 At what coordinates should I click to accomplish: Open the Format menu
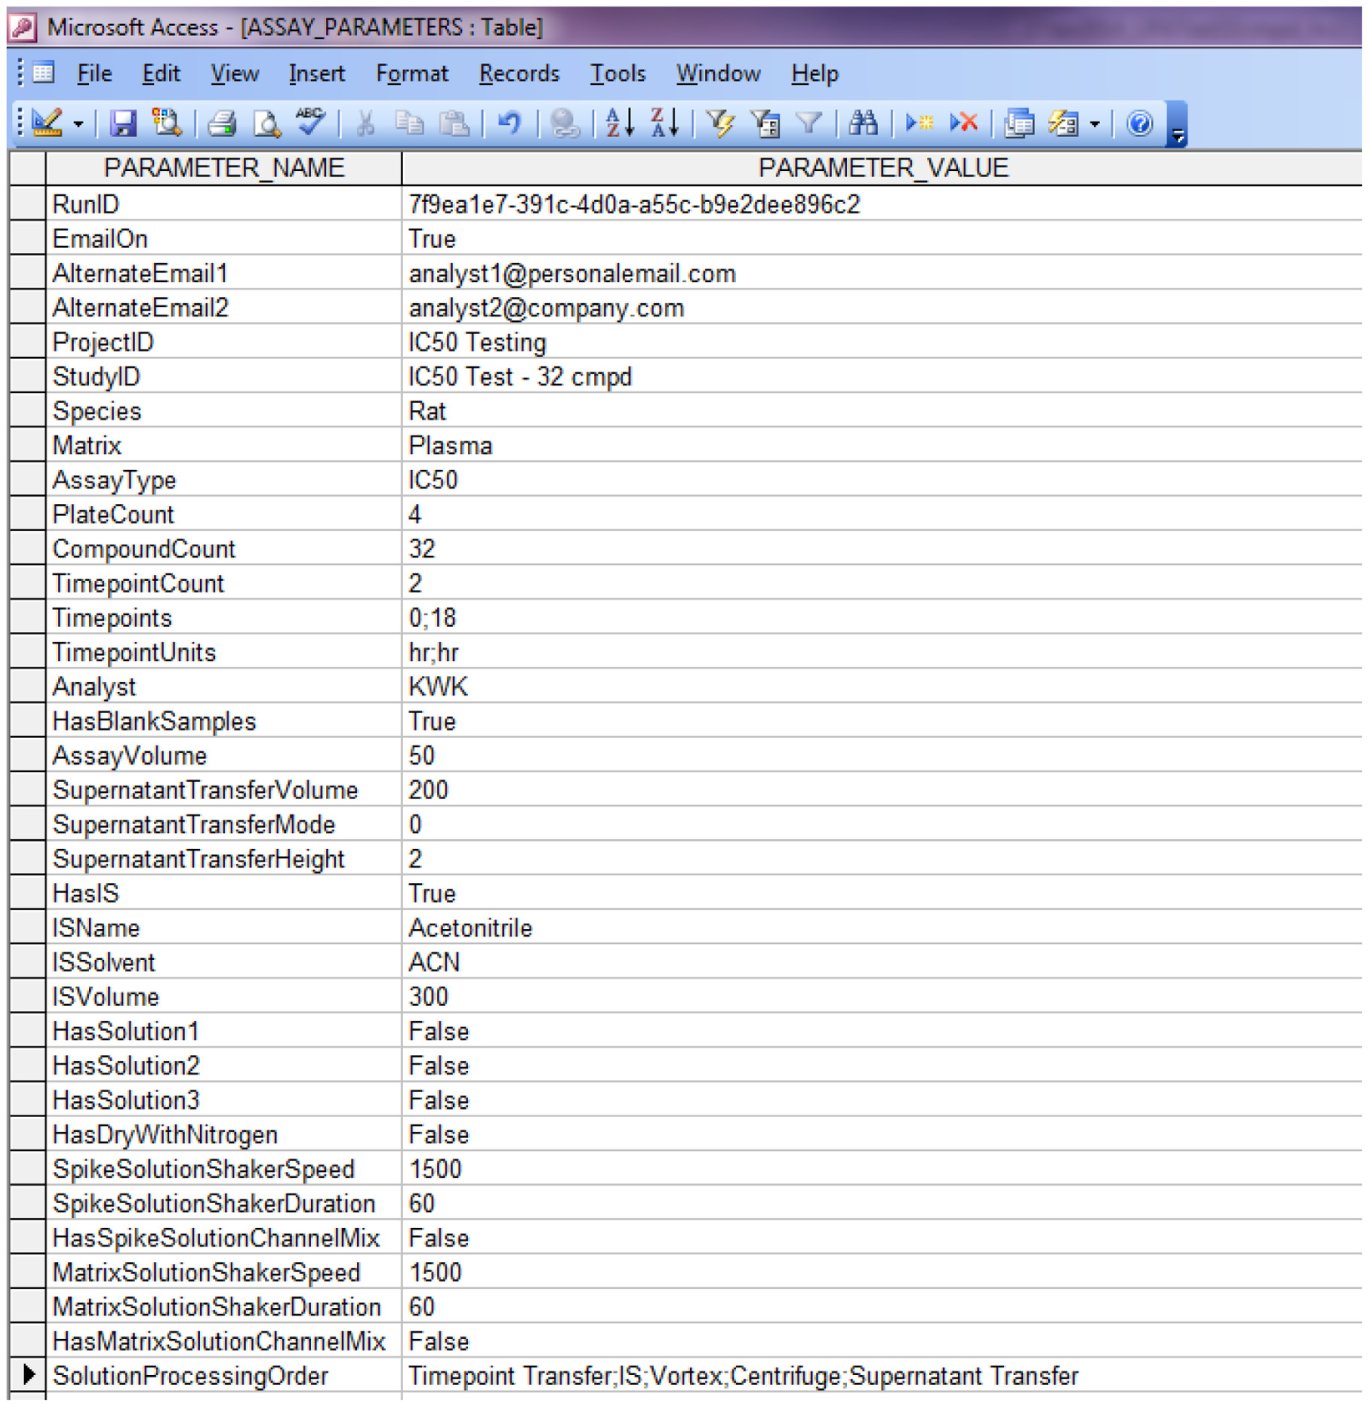click(412, 74)
